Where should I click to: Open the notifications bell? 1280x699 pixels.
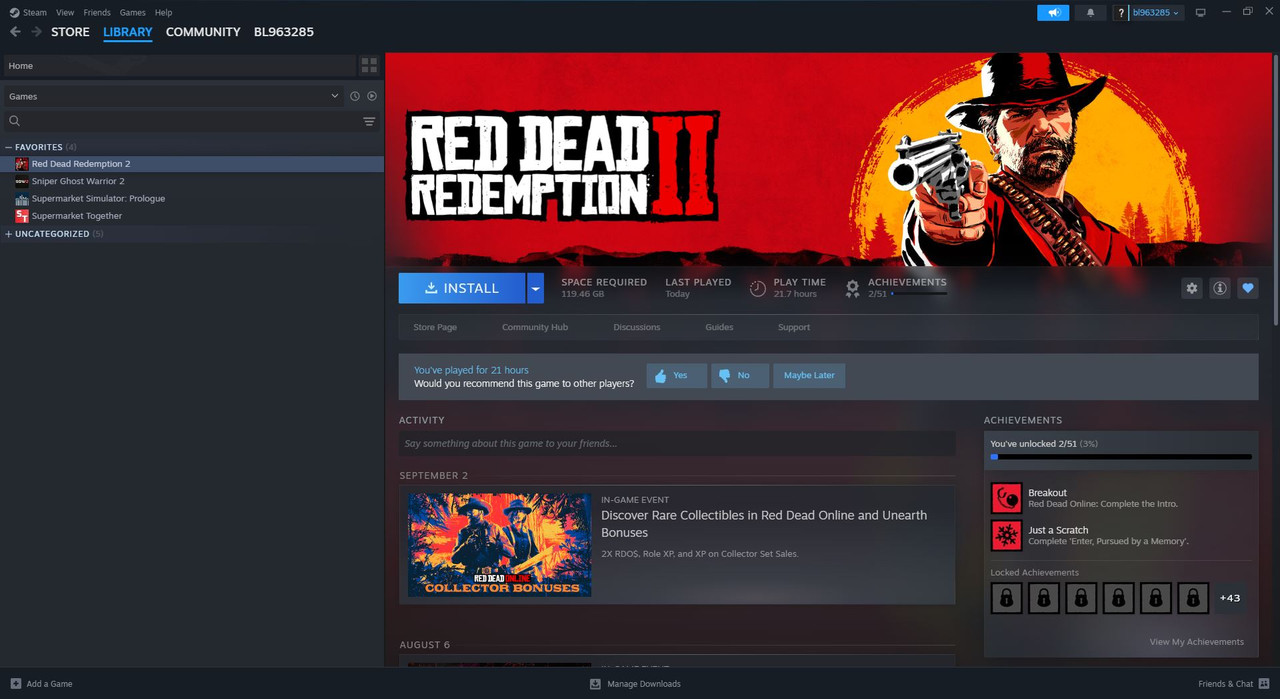1090,12
